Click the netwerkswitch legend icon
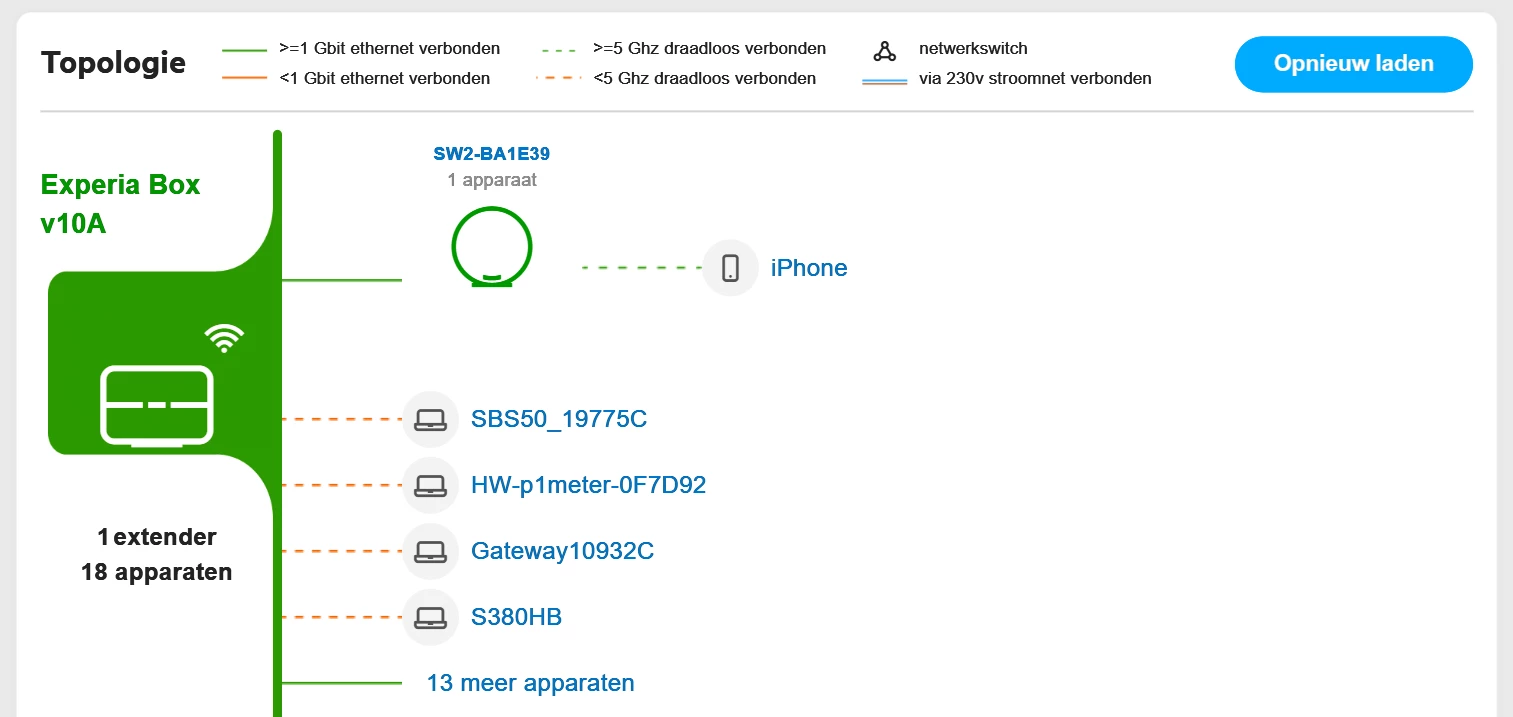 884,49
